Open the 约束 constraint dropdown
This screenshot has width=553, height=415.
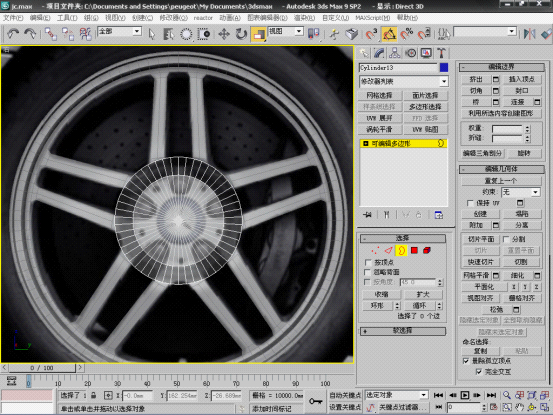point(521,192)
